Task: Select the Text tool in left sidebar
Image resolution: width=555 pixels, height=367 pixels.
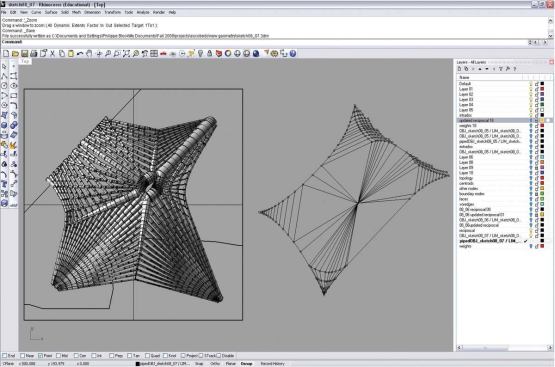Action: click(4, 184)
